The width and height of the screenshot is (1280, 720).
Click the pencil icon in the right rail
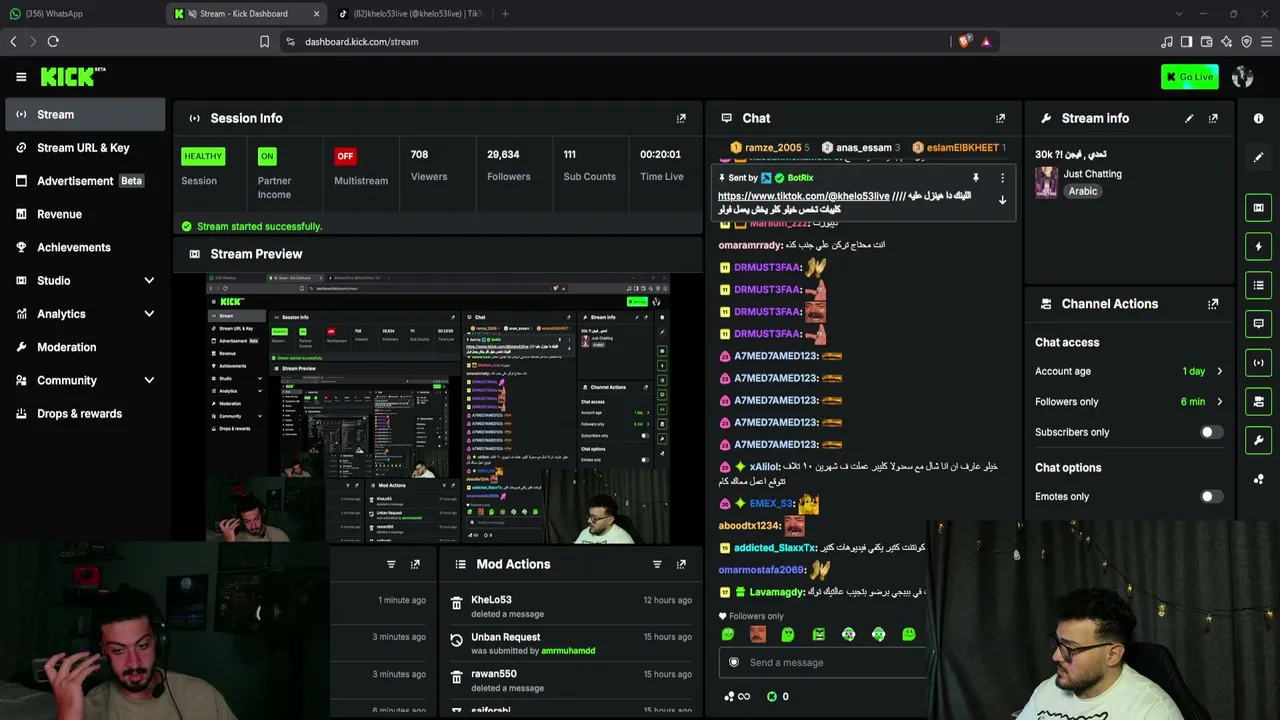click(x=1258, y=157)
